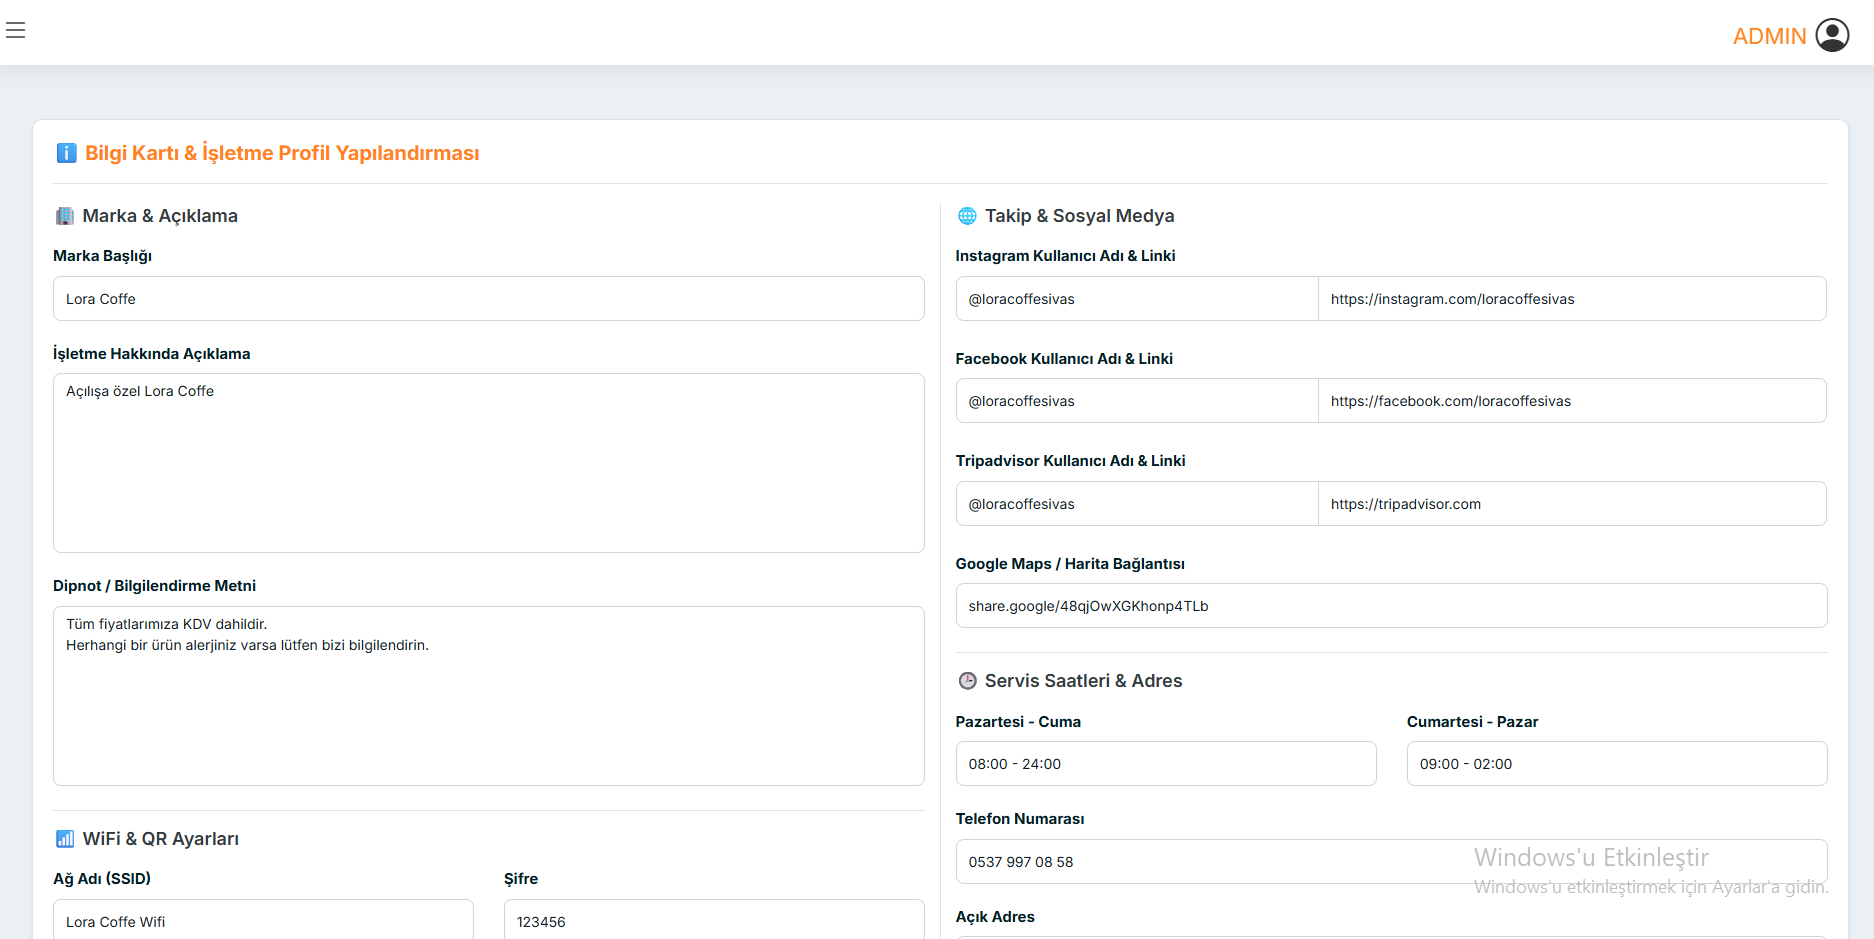Viewport: 1874px width, 939px height.
Task: Click the clock icon next to Servis Saatleri & Adres
Action: (967, 681)
